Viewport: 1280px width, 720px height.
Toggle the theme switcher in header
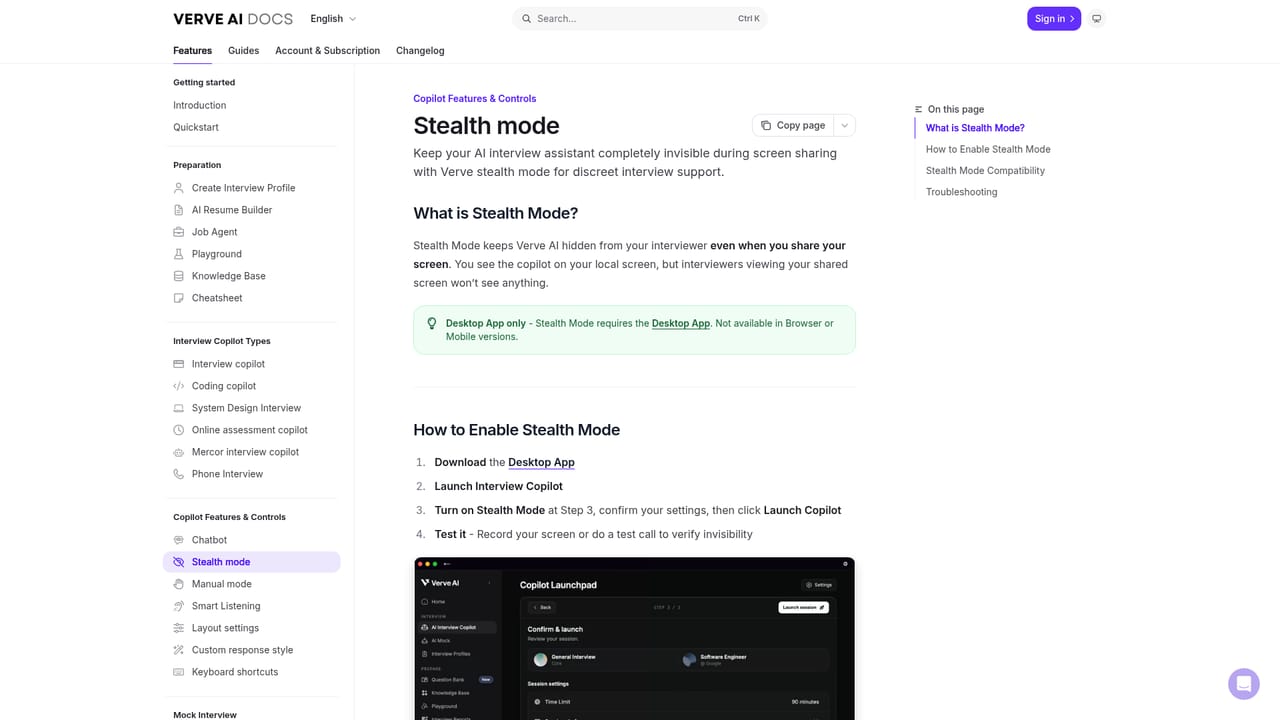(1097, 19)
